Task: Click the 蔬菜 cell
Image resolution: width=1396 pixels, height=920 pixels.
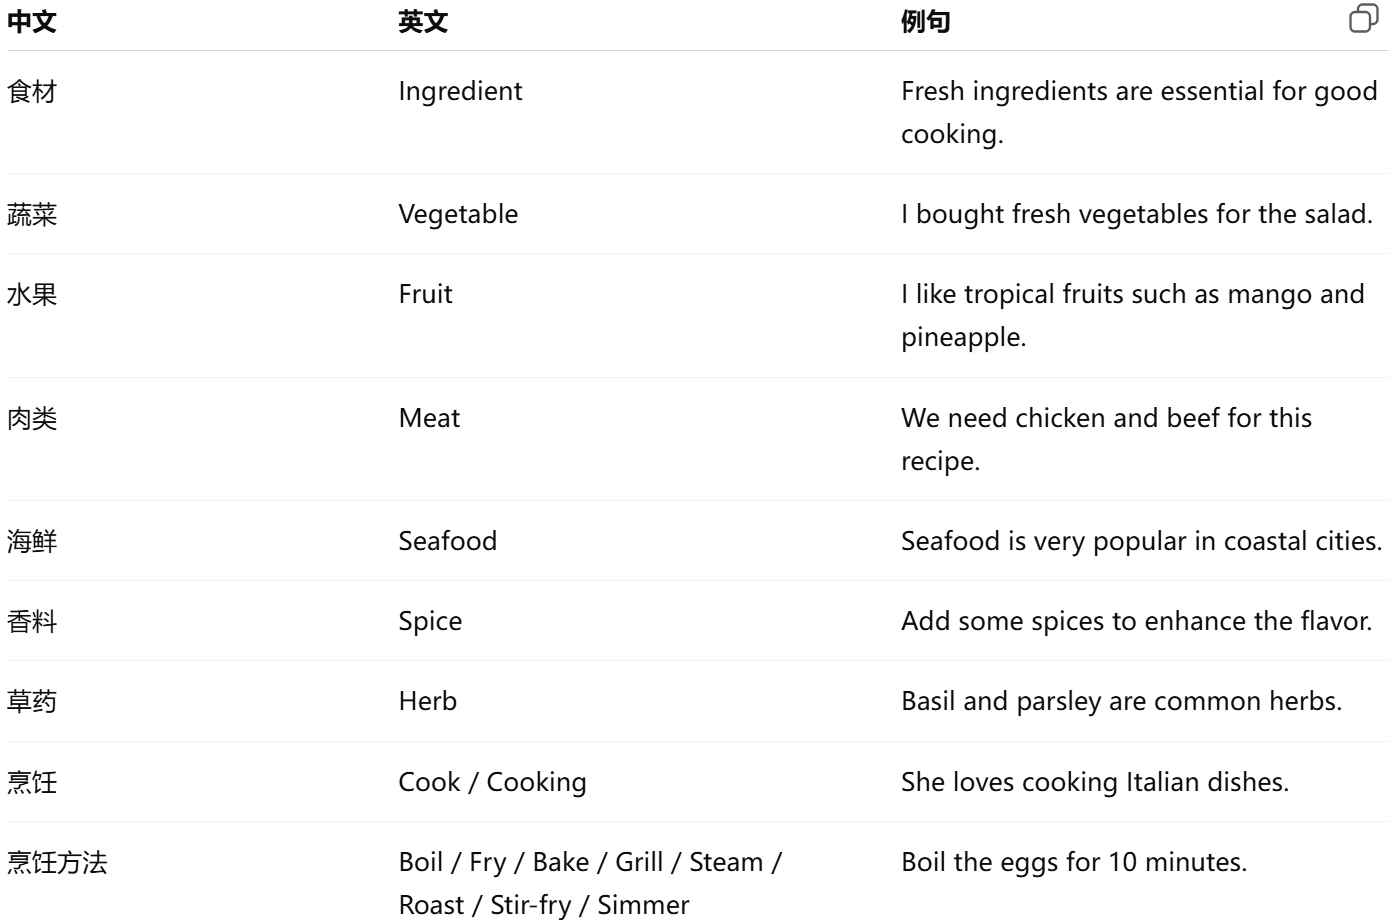Action: tap(32, 215)
